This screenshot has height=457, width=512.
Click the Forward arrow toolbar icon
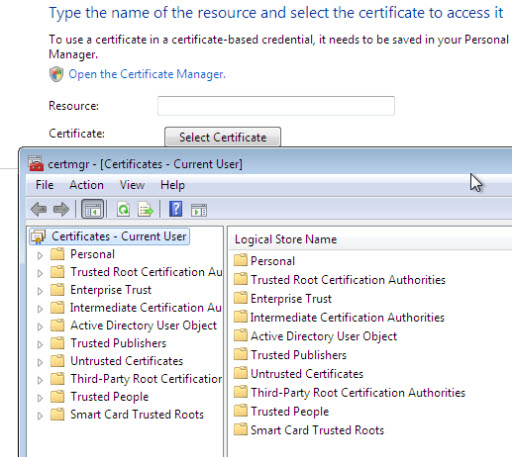tap(61, 210)
